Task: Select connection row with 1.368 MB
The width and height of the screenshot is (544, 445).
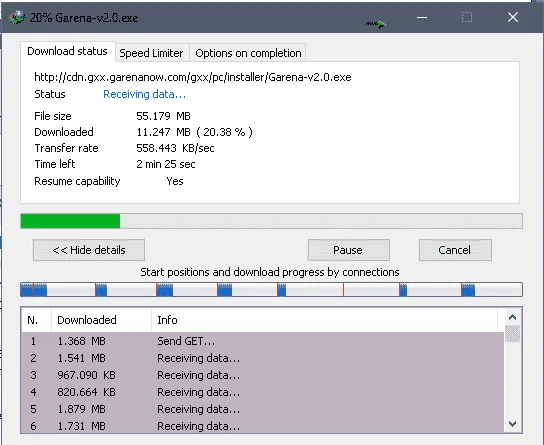Action: pyautogui.click(x=263, y=341)
